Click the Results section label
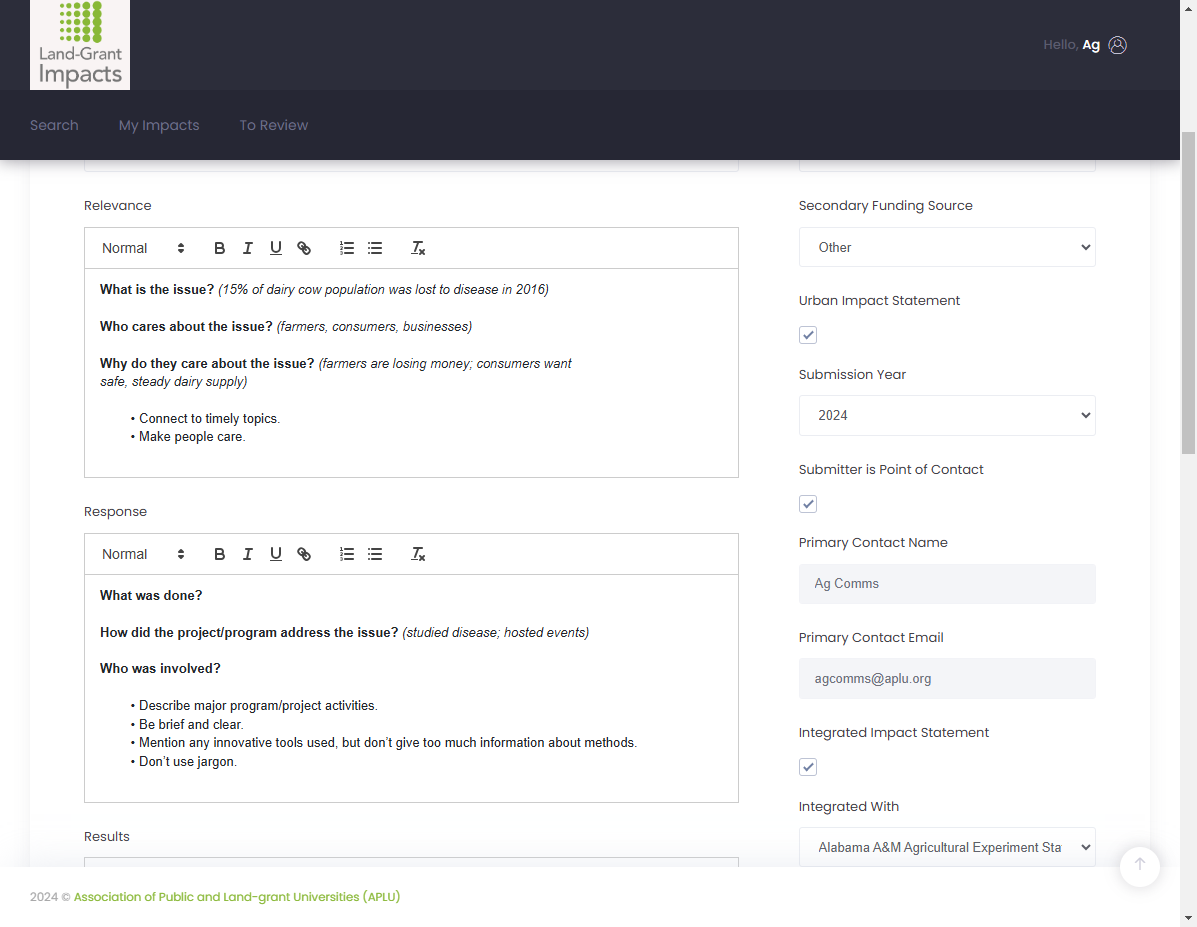The height and width of the screenshot is (927, 1197). click(107, 836)
